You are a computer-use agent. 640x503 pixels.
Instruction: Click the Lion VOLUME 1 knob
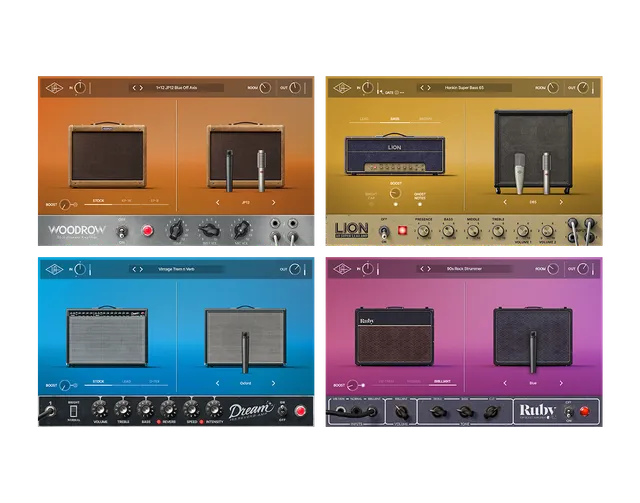click(522, 231)
